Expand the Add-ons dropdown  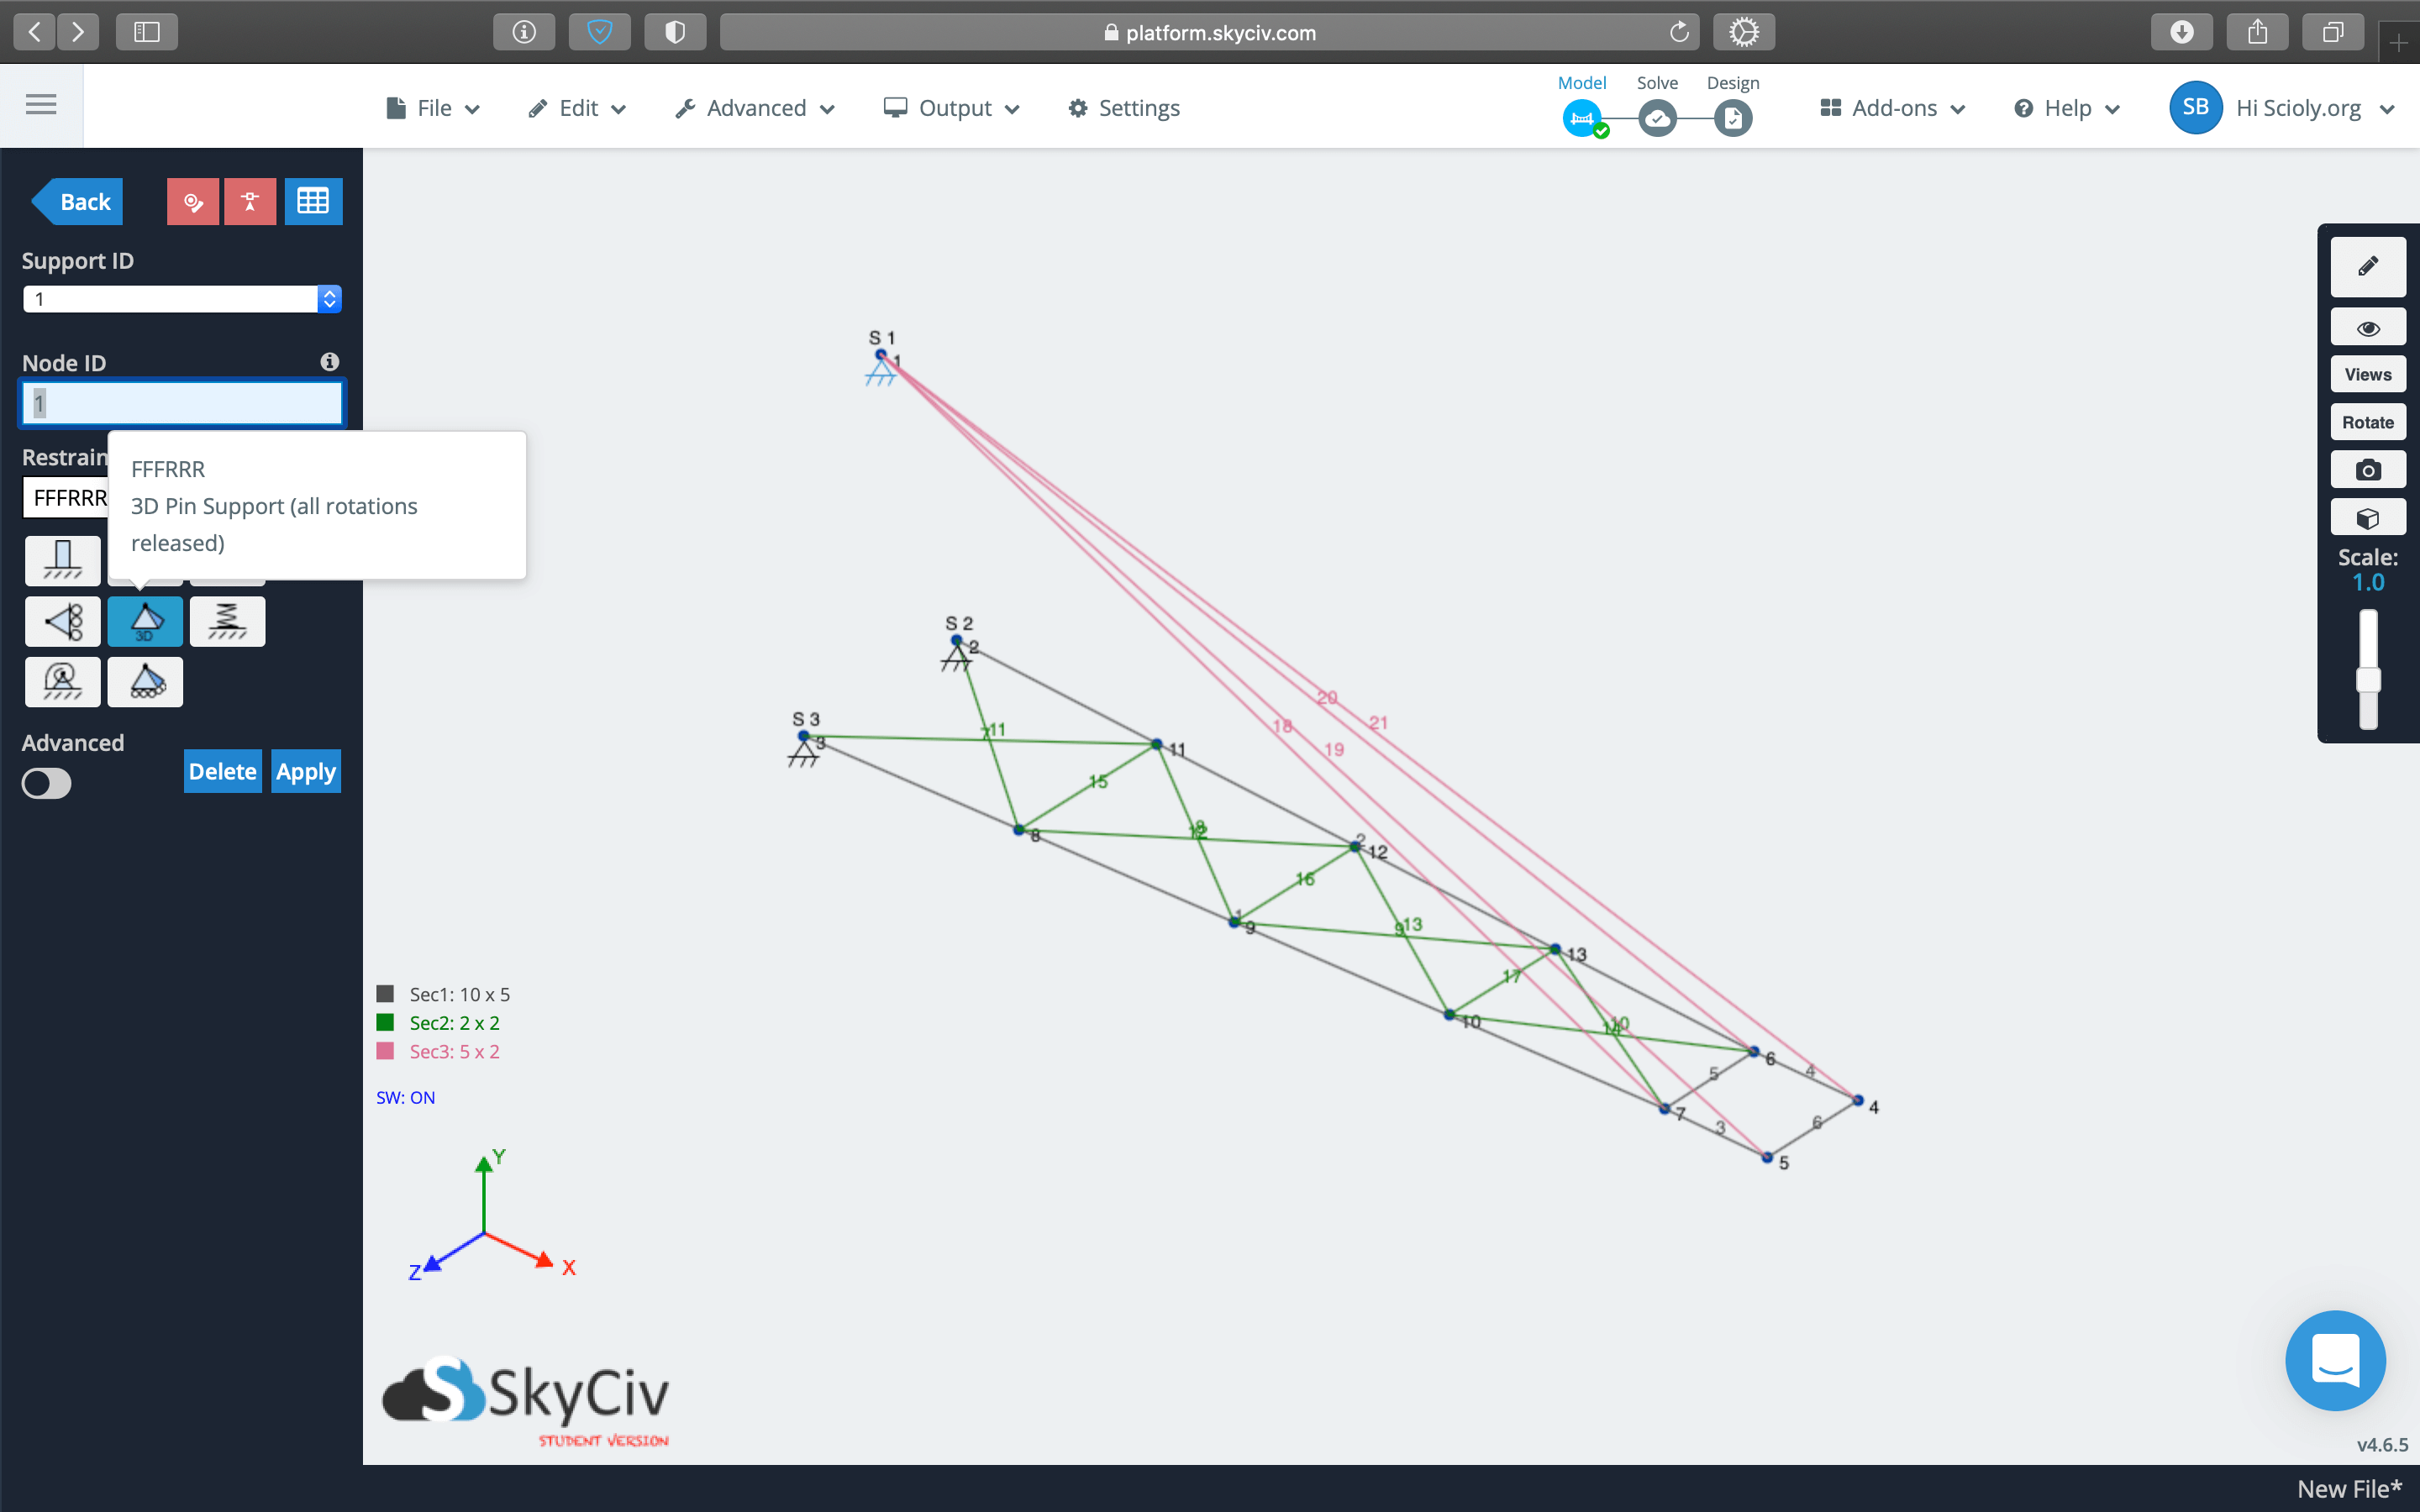(x=1893, y=108)
